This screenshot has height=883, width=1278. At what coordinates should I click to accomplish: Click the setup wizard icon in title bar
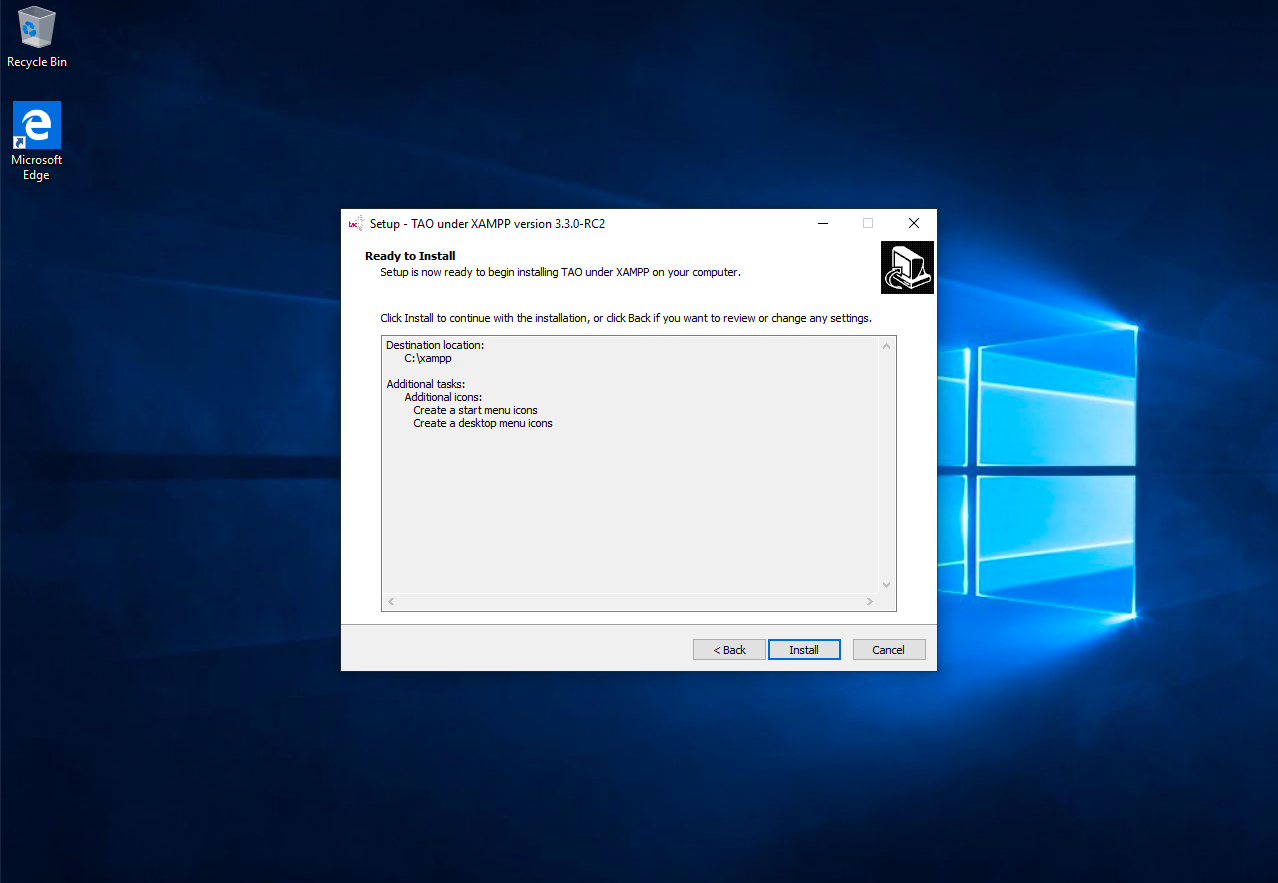coord(356,223)
